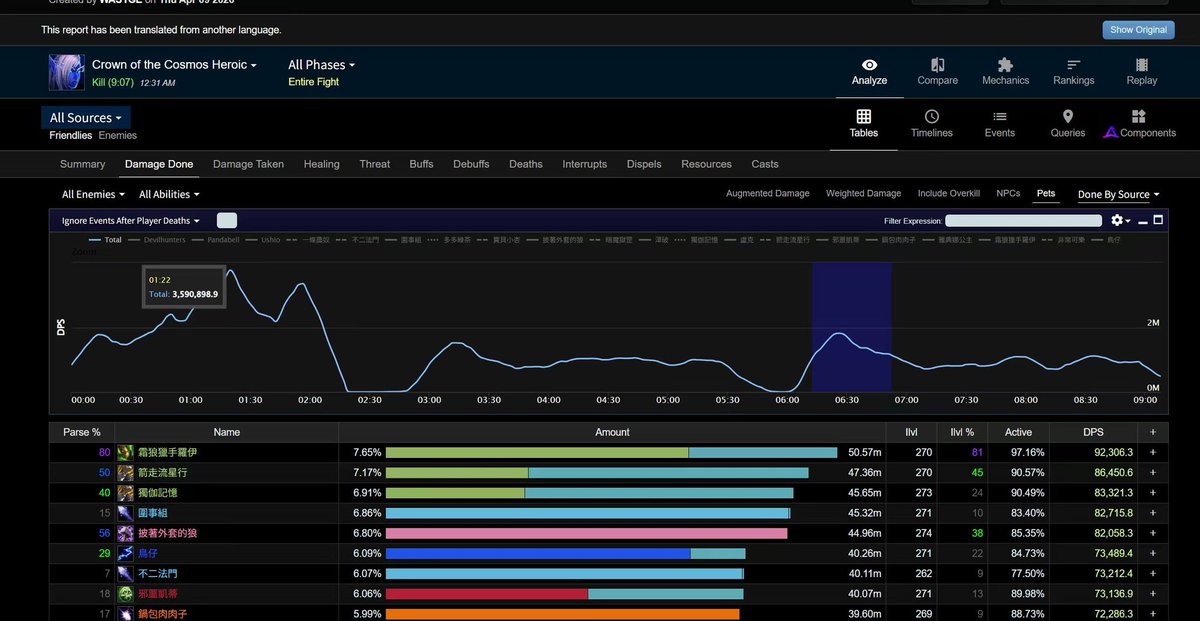Click the spec icon beside 披著外套的狼
1200x621 pixels.
[x=125, y=533]
